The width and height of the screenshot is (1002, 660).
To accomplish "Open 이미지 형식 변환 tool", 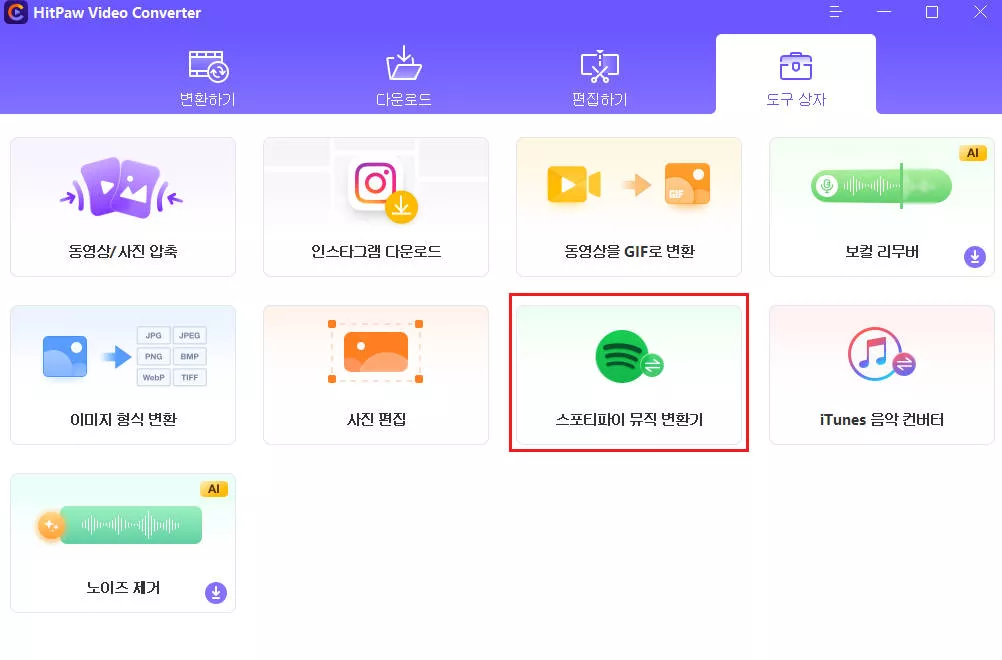I will 123,375.
